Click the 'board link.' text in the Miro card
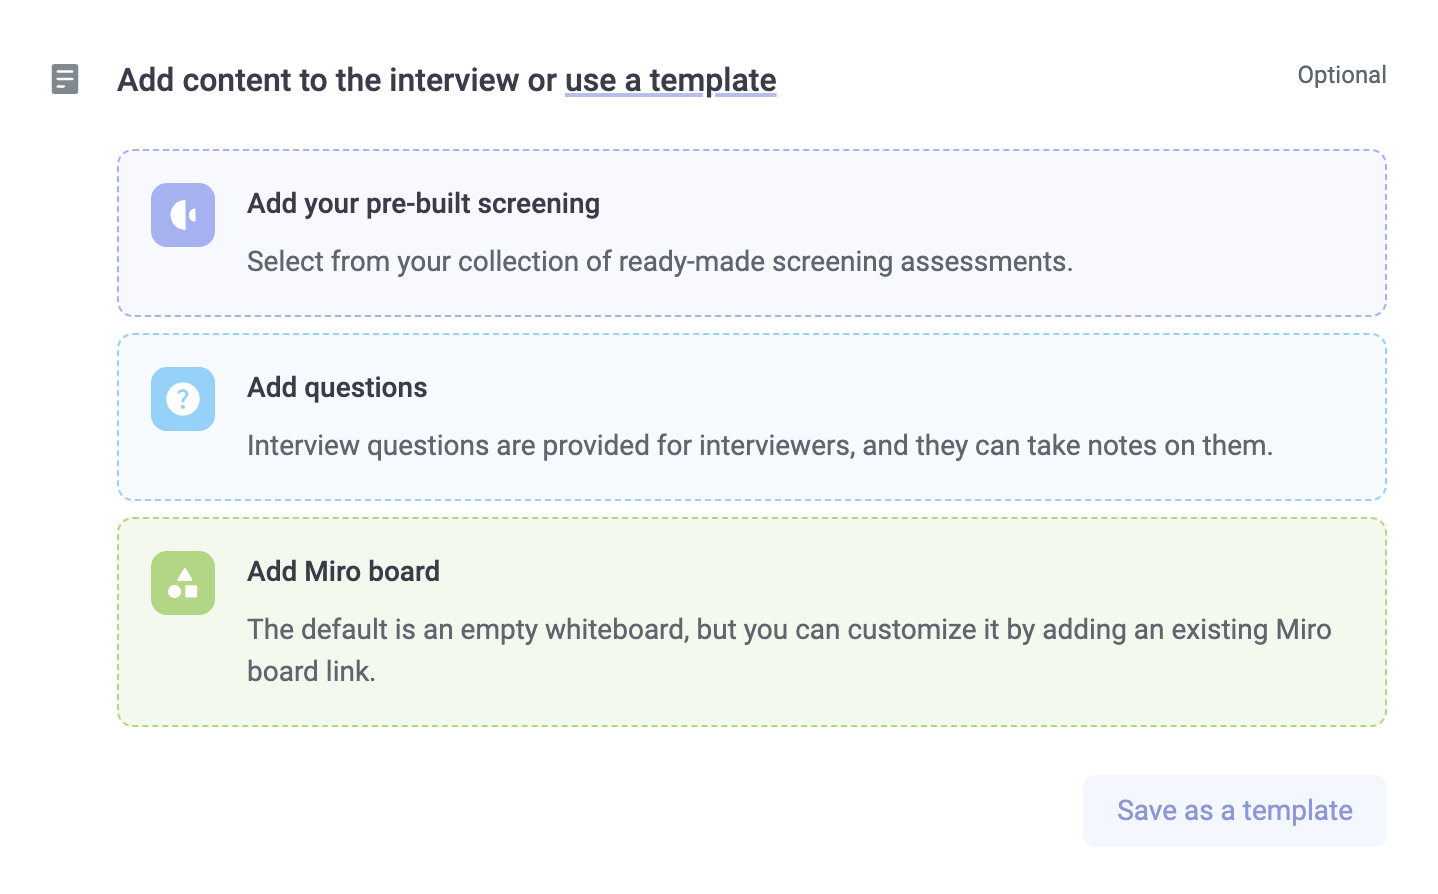The height and width of the screenshot is (894, 1438). (311, 672)
